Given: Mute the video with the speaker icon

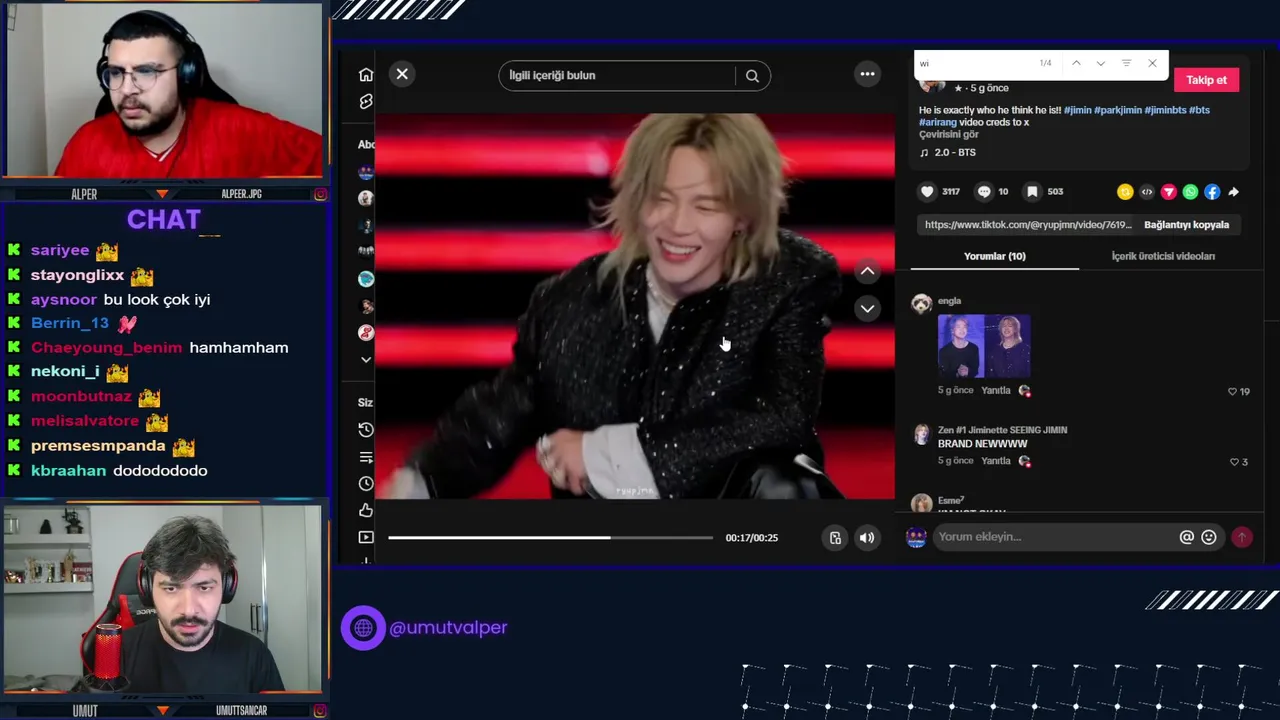Looking at the screenshot, I should tap(867, 538).
